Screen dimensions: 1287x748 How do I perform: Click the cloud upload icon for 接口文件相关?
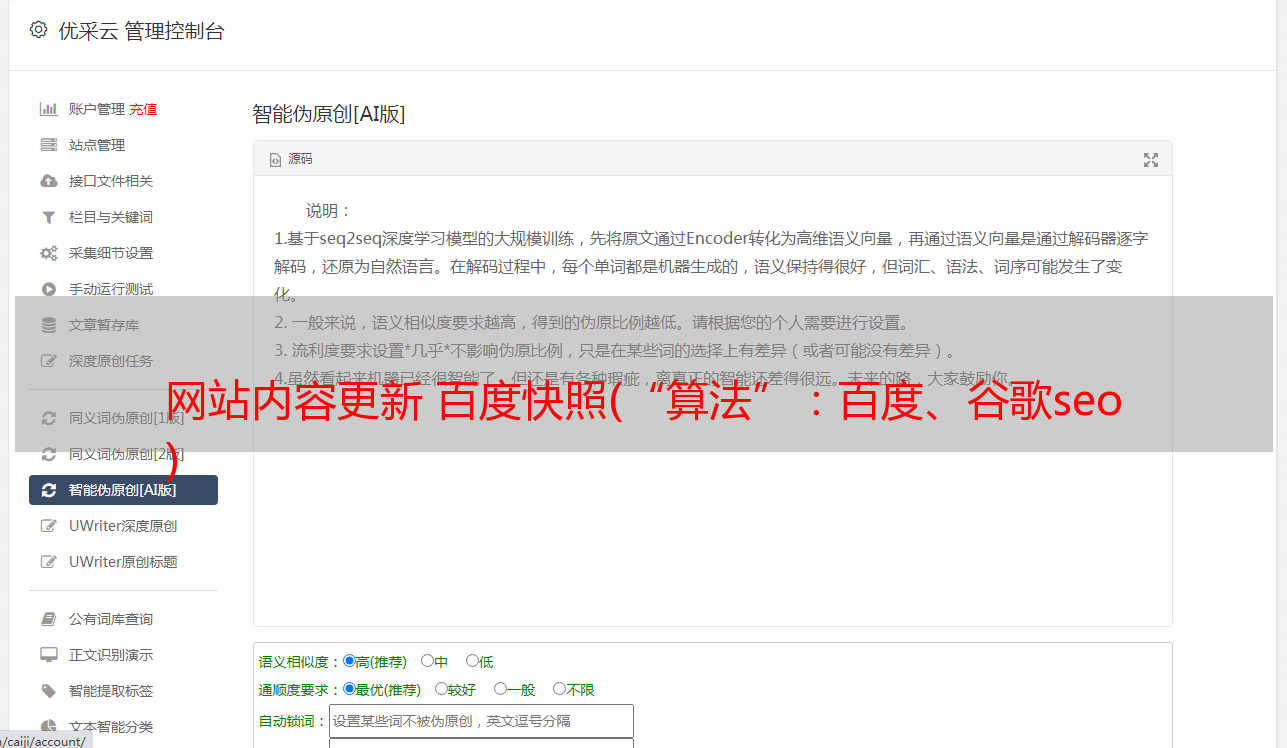[x=48, y=181]
